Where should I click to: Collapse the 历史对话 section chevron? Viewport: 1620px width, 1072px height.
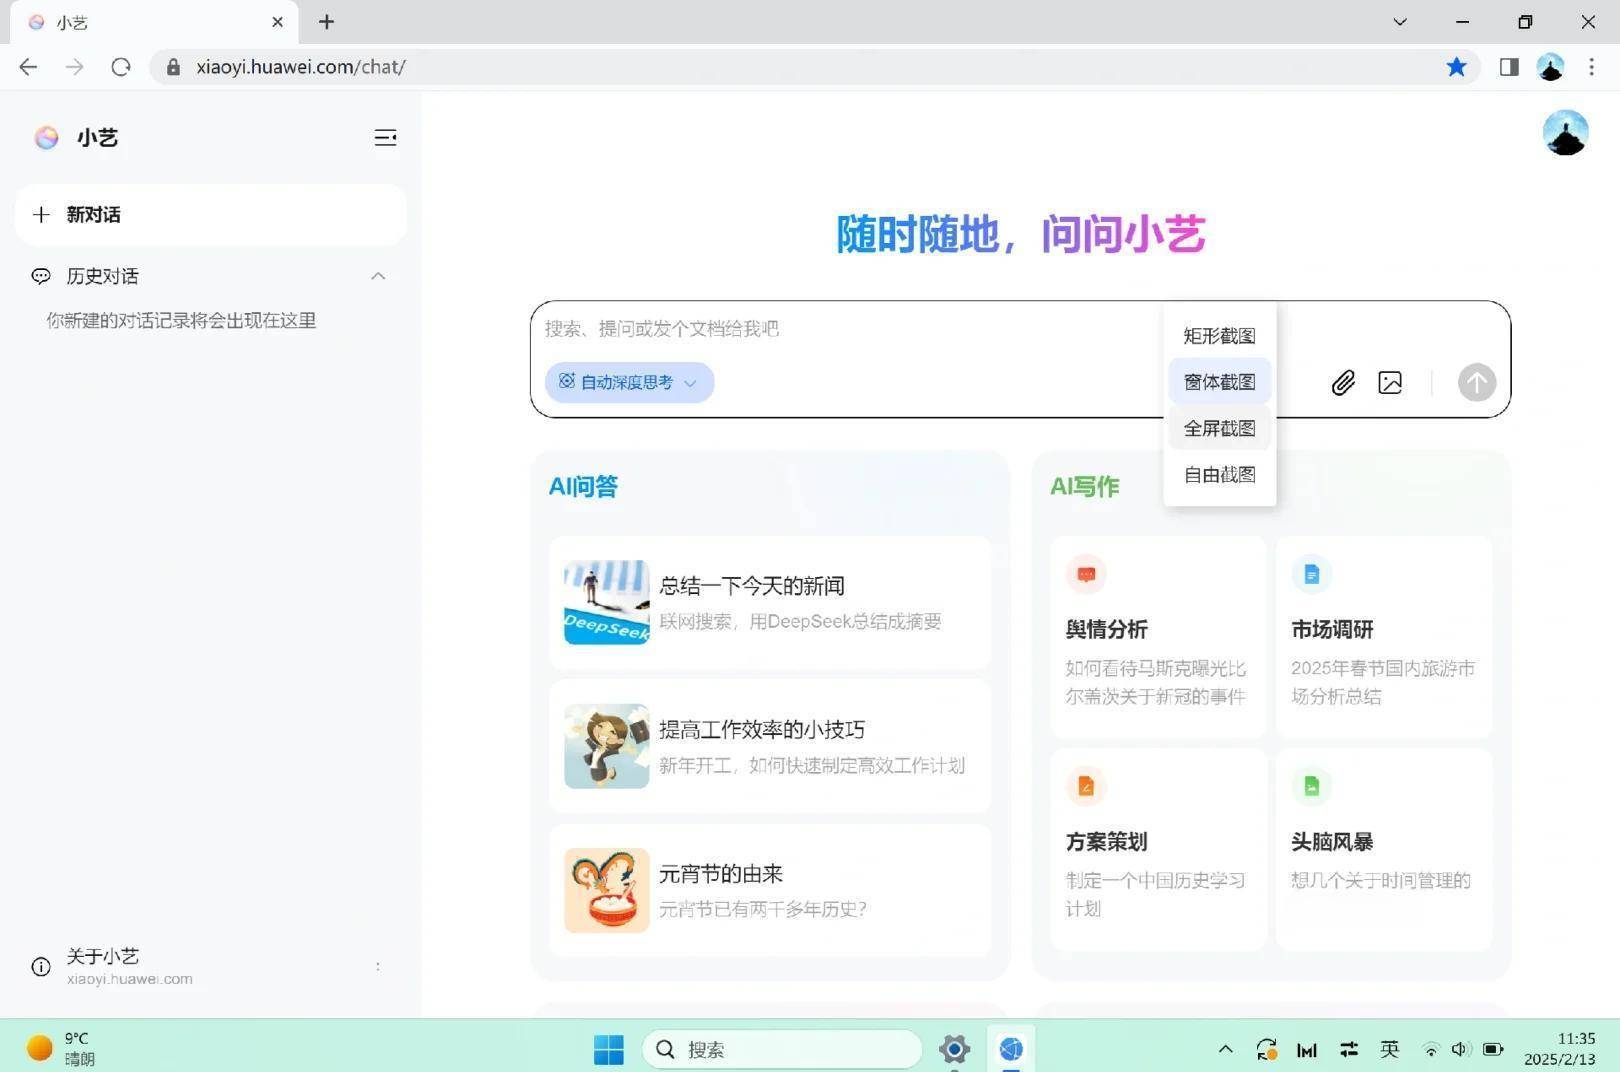(378, 276)
